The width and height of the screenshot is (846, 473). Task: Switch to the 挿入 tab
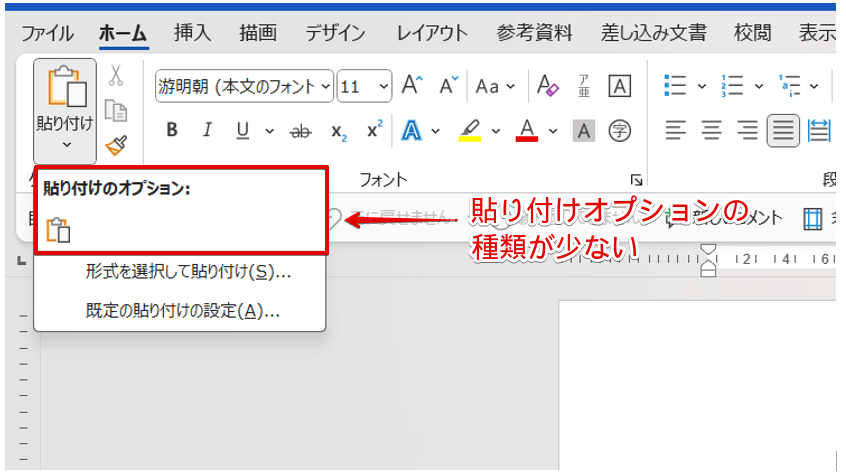tap(192, 33)
